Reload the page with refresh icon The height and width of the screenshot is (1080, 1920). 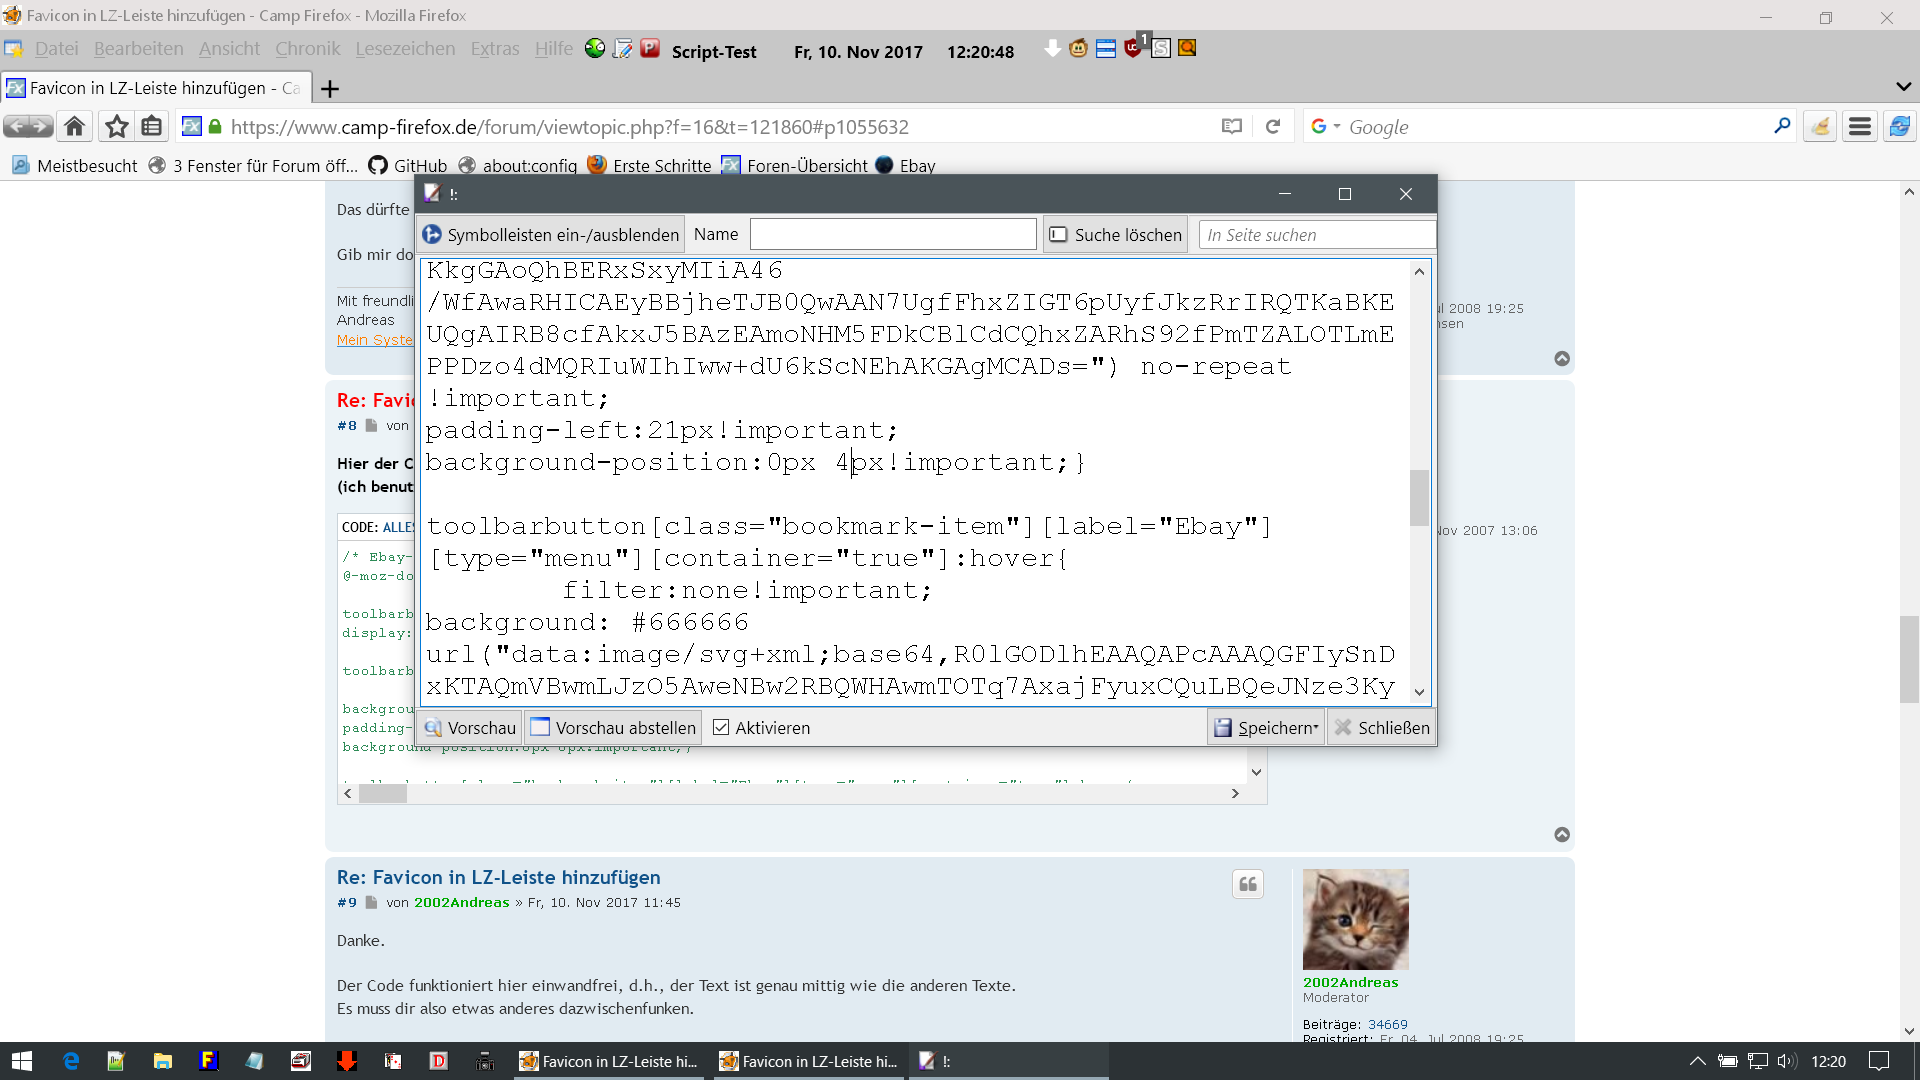pos(1273,127)
